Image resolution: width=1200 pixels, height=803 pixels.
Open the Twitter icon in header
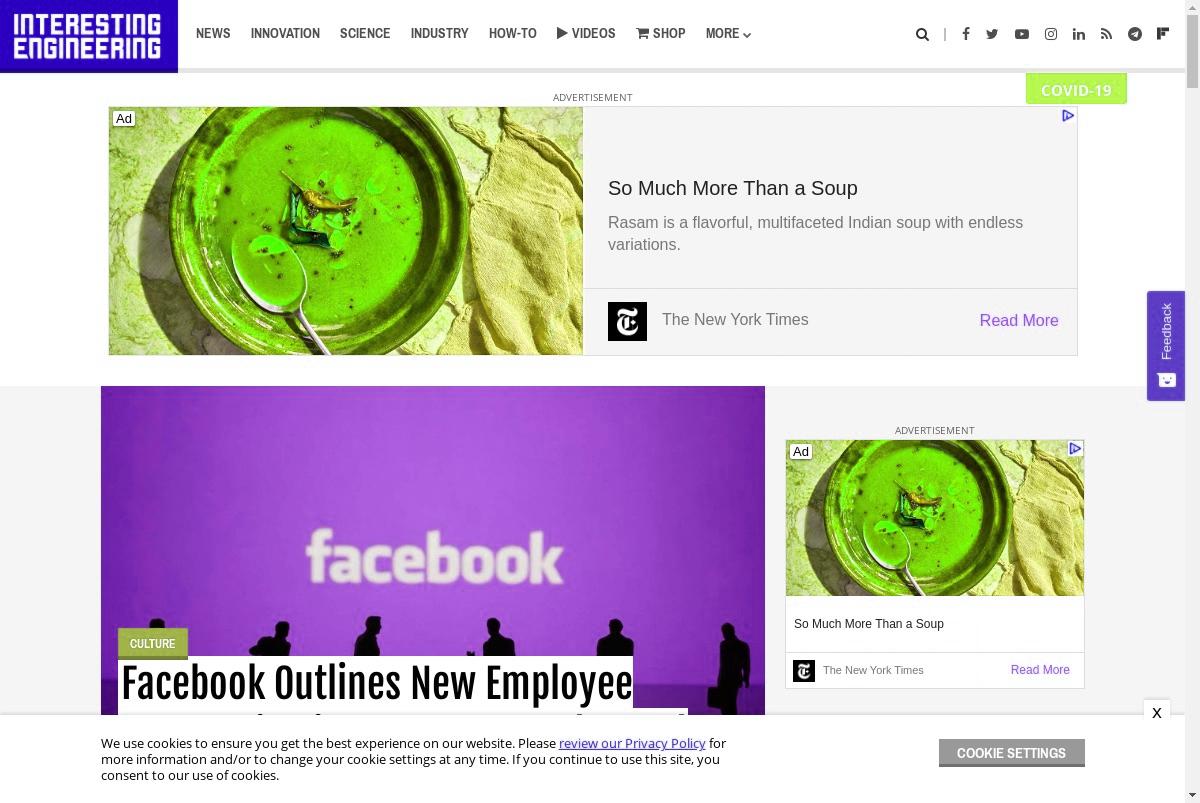[x=992, y=34]
